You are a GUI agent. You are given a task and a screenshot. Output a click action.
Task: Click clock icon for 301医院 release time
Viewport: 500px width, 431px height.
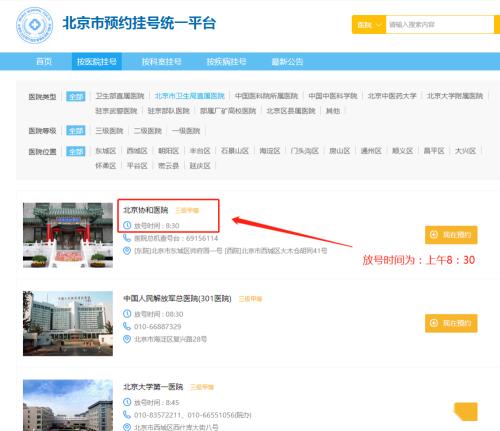tap(127, 314)
